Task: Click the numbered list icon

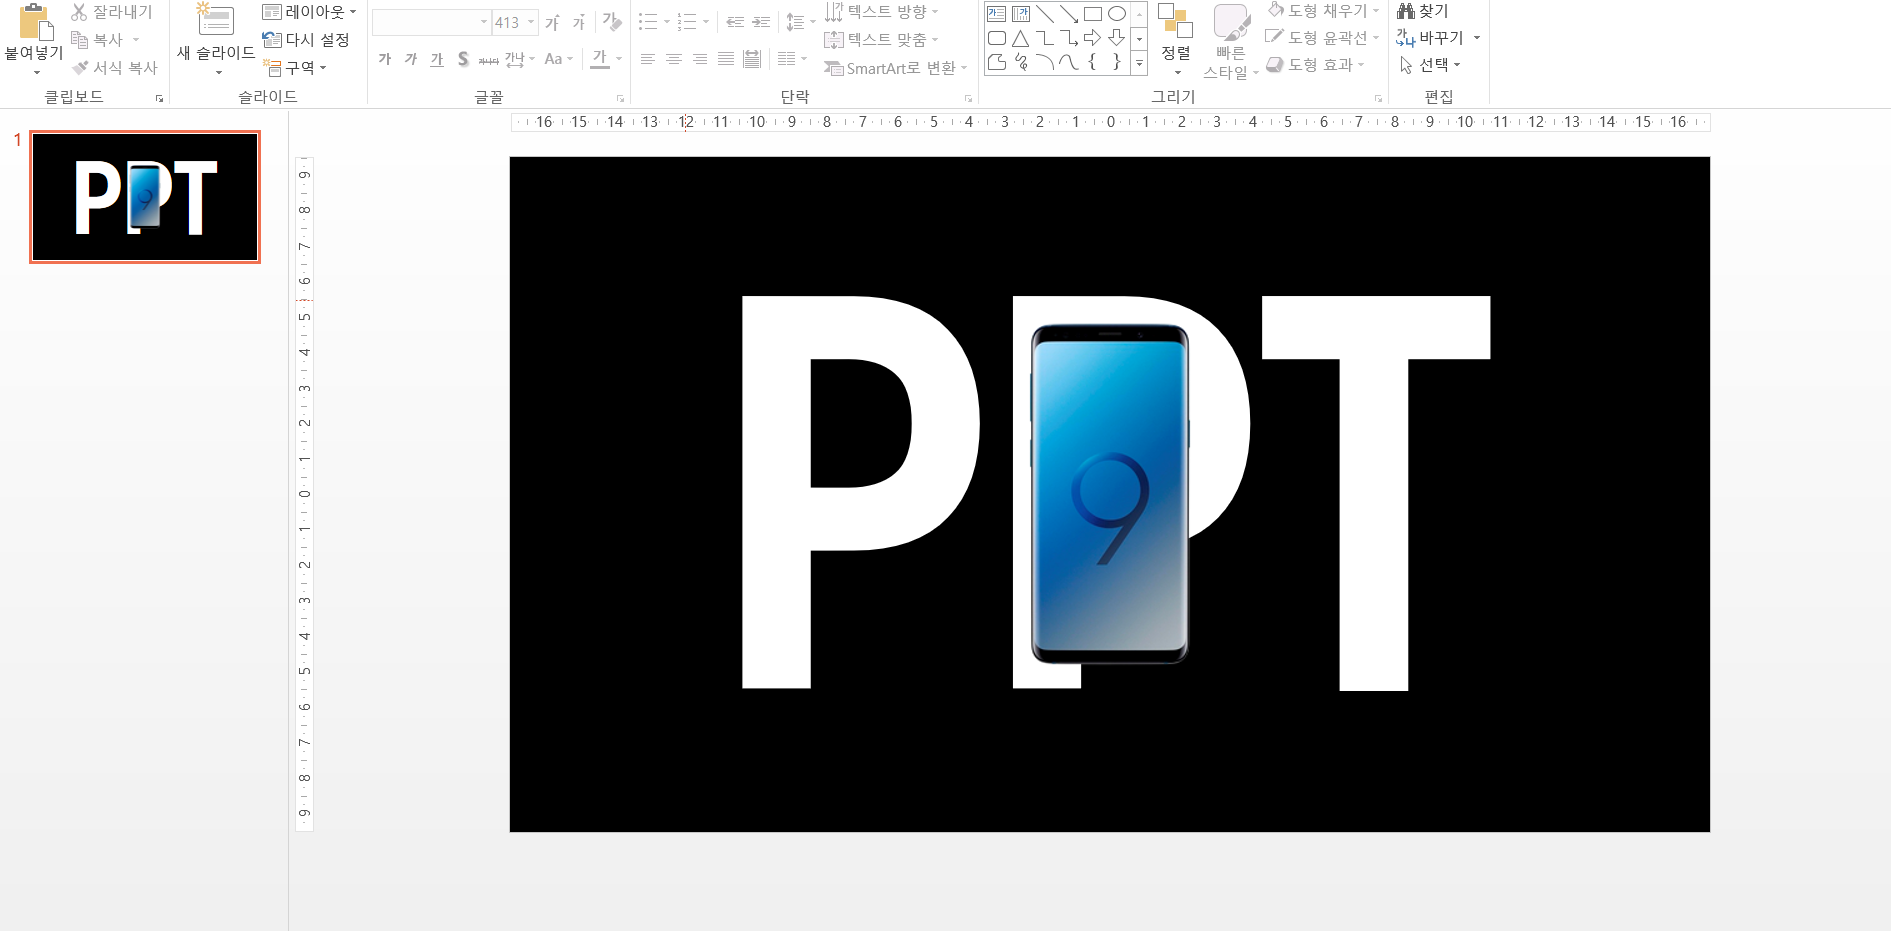Action: click(x=686, y=22)
